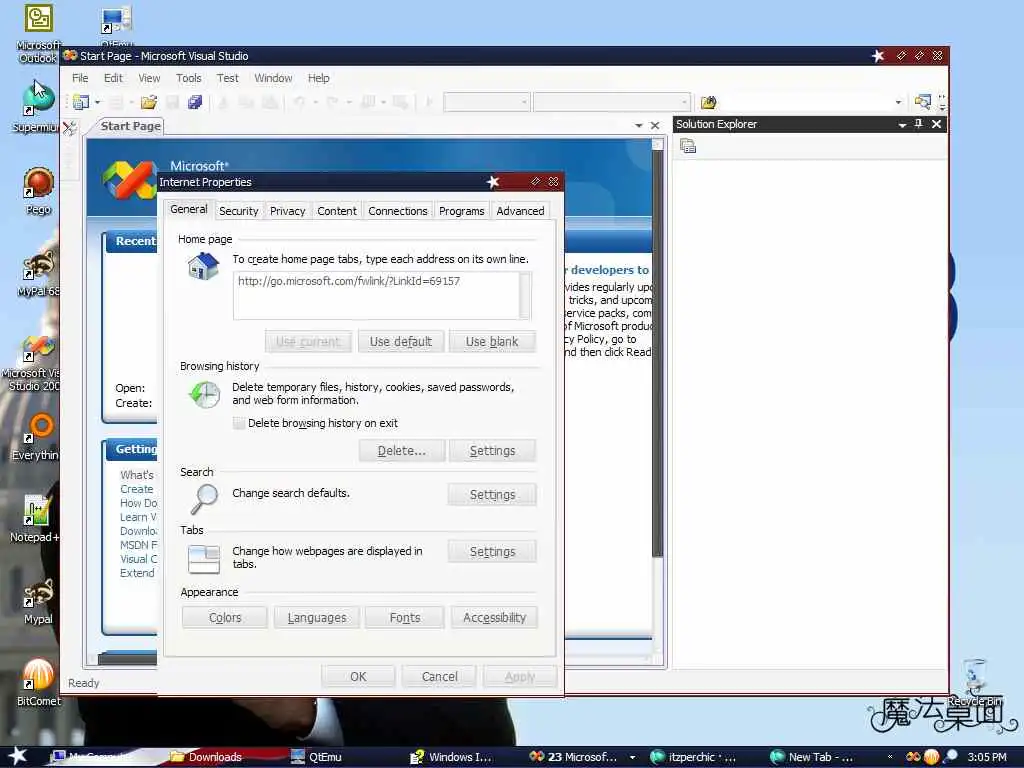This screenshot has height=768, width=1024.
Task: Open the Window menu
Action: (x=273, y=78)
